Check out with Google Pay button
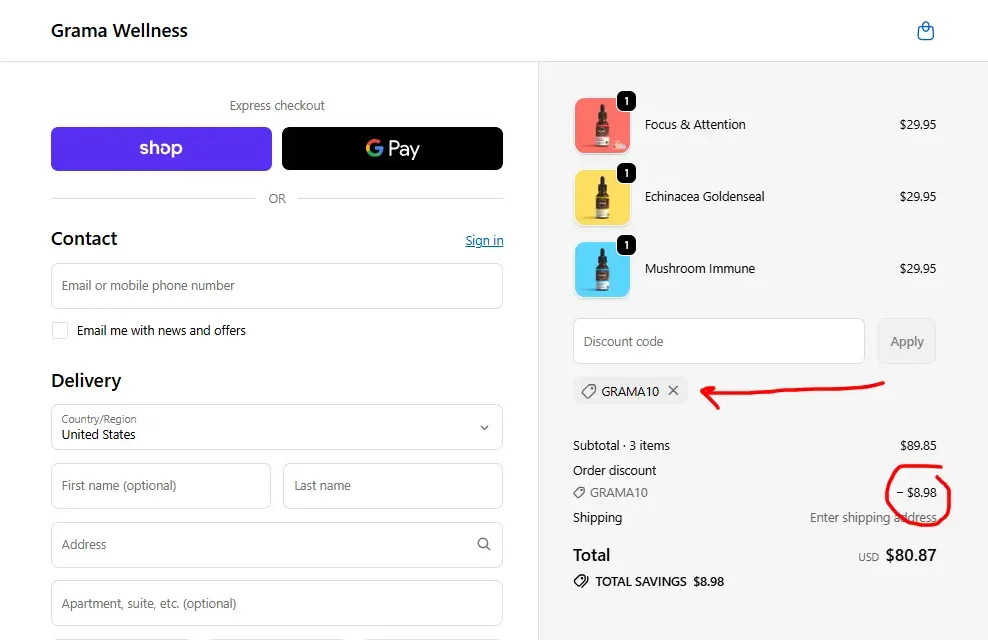Image resolution: width=988 pixels, height=640 pixels. click(392, 149)
